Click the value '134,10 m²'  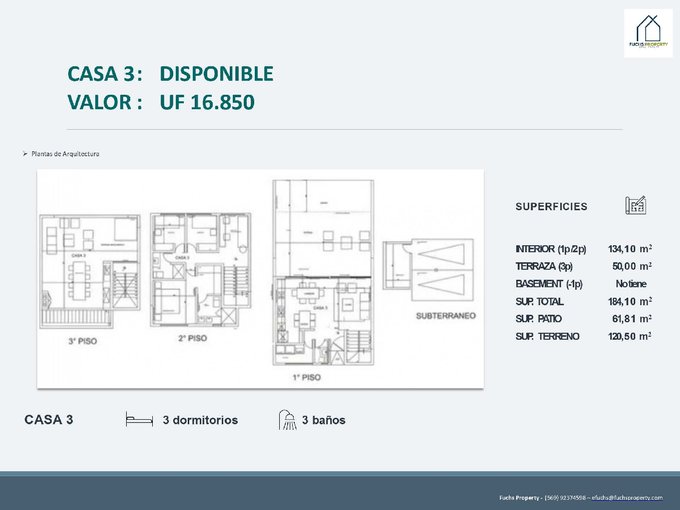click(630, 248)
